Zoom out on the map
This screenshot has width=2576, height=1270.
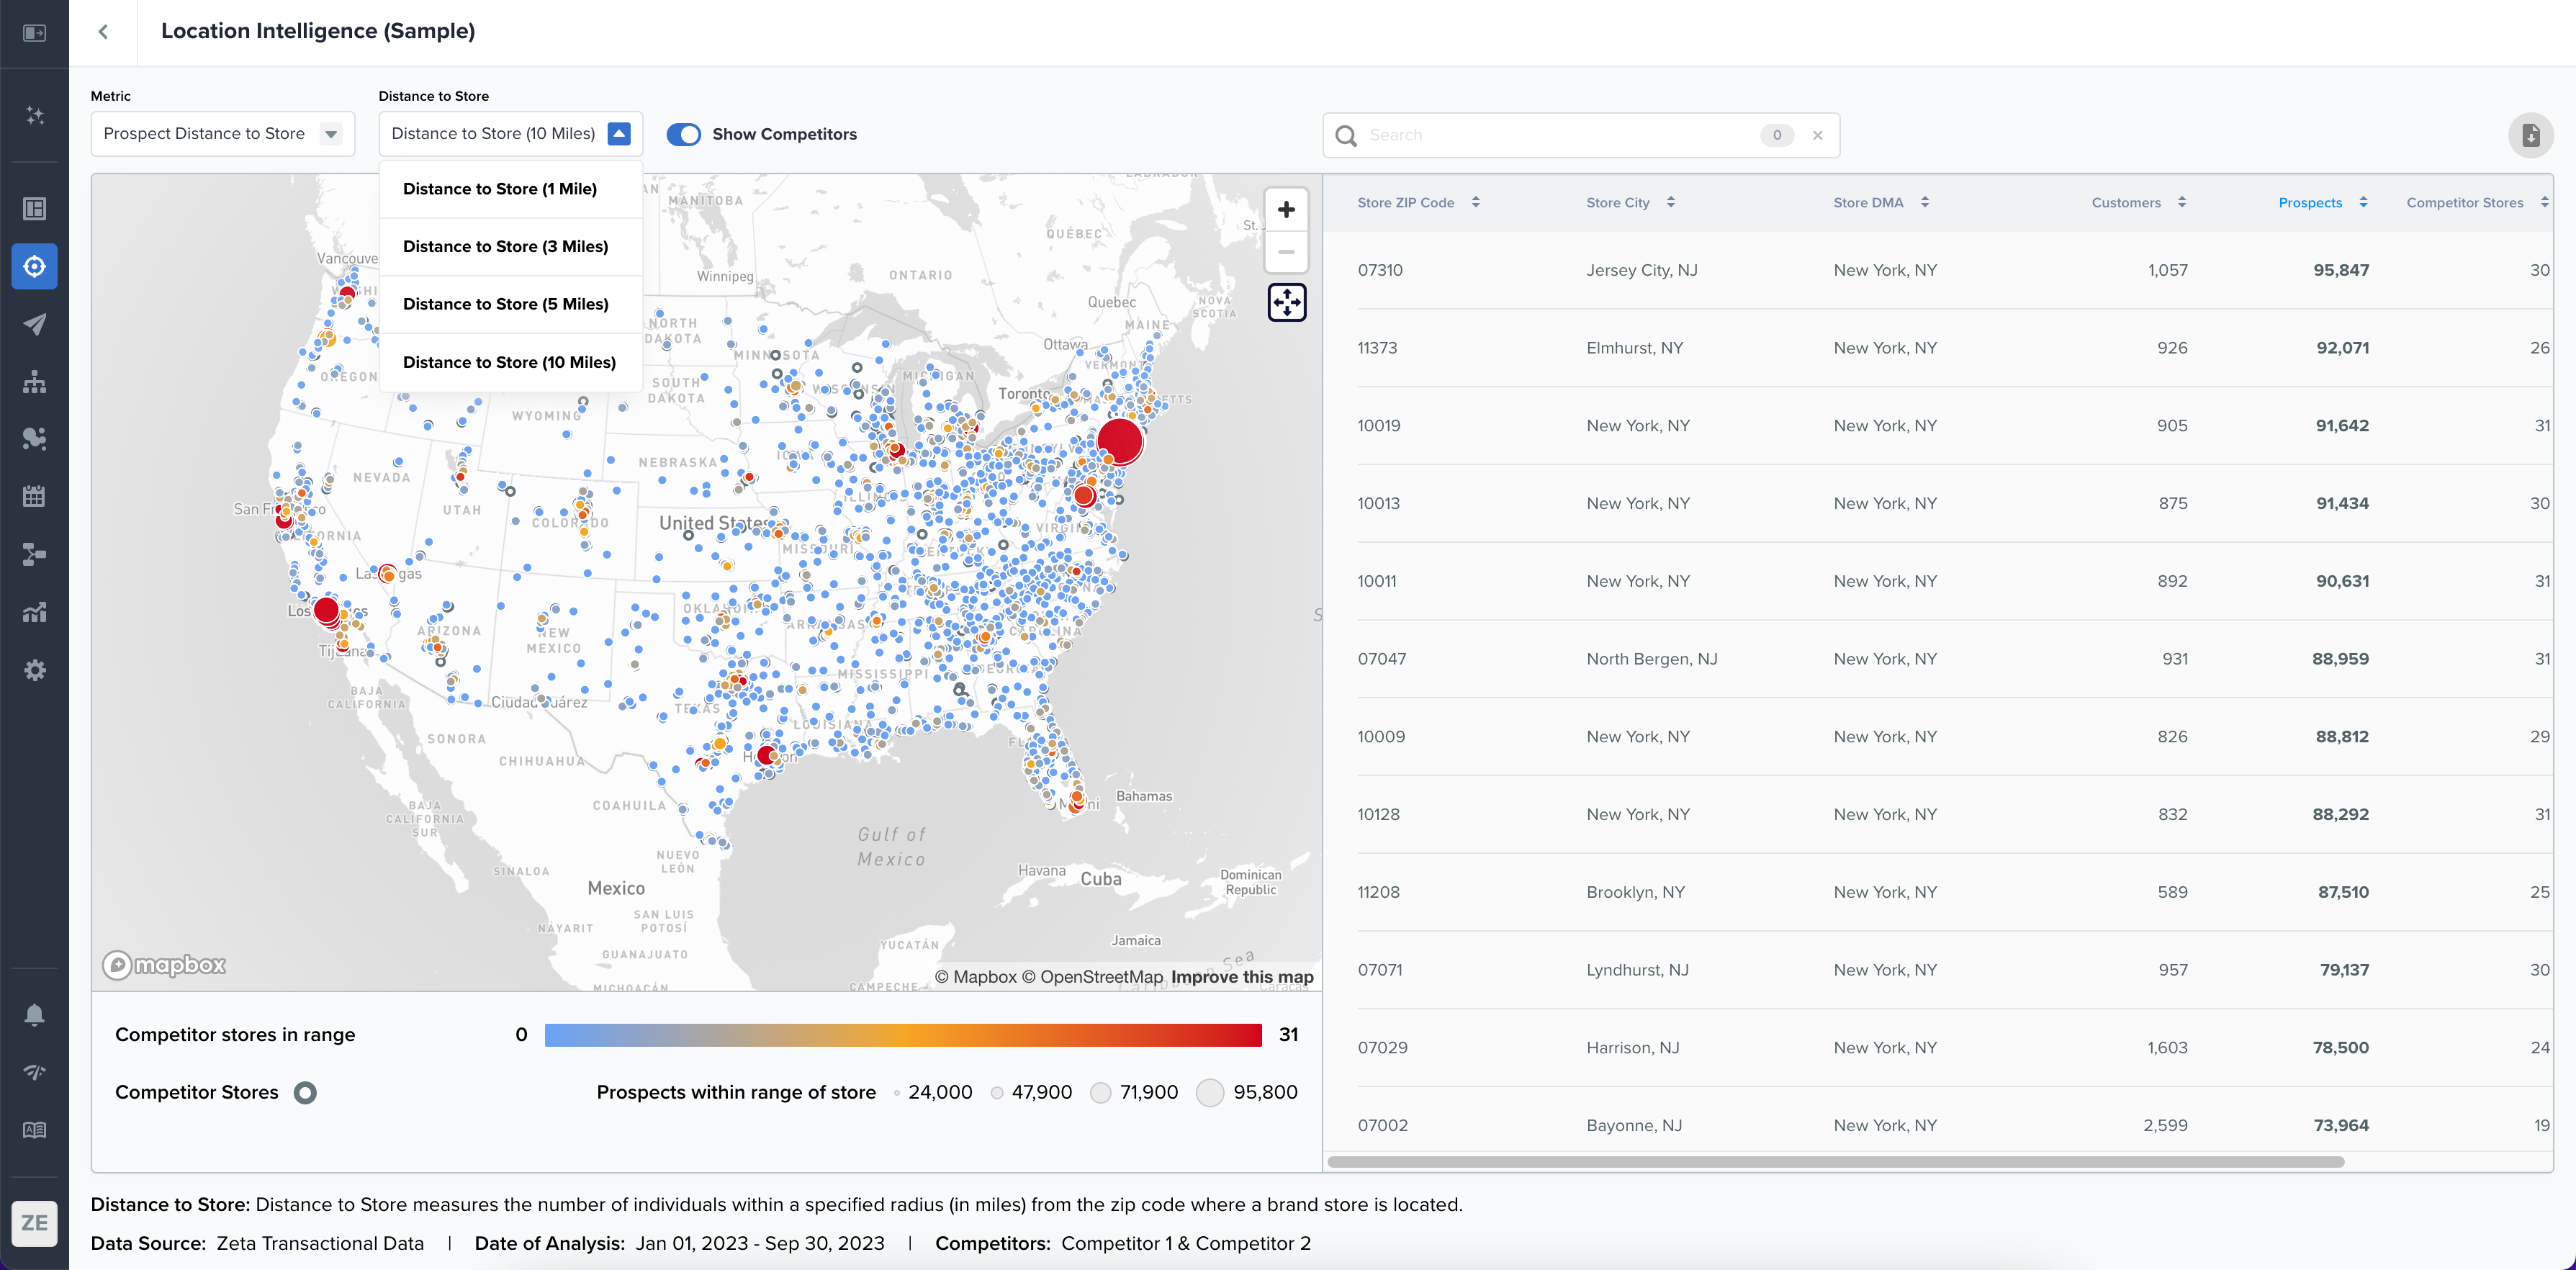coord(1286,252)
